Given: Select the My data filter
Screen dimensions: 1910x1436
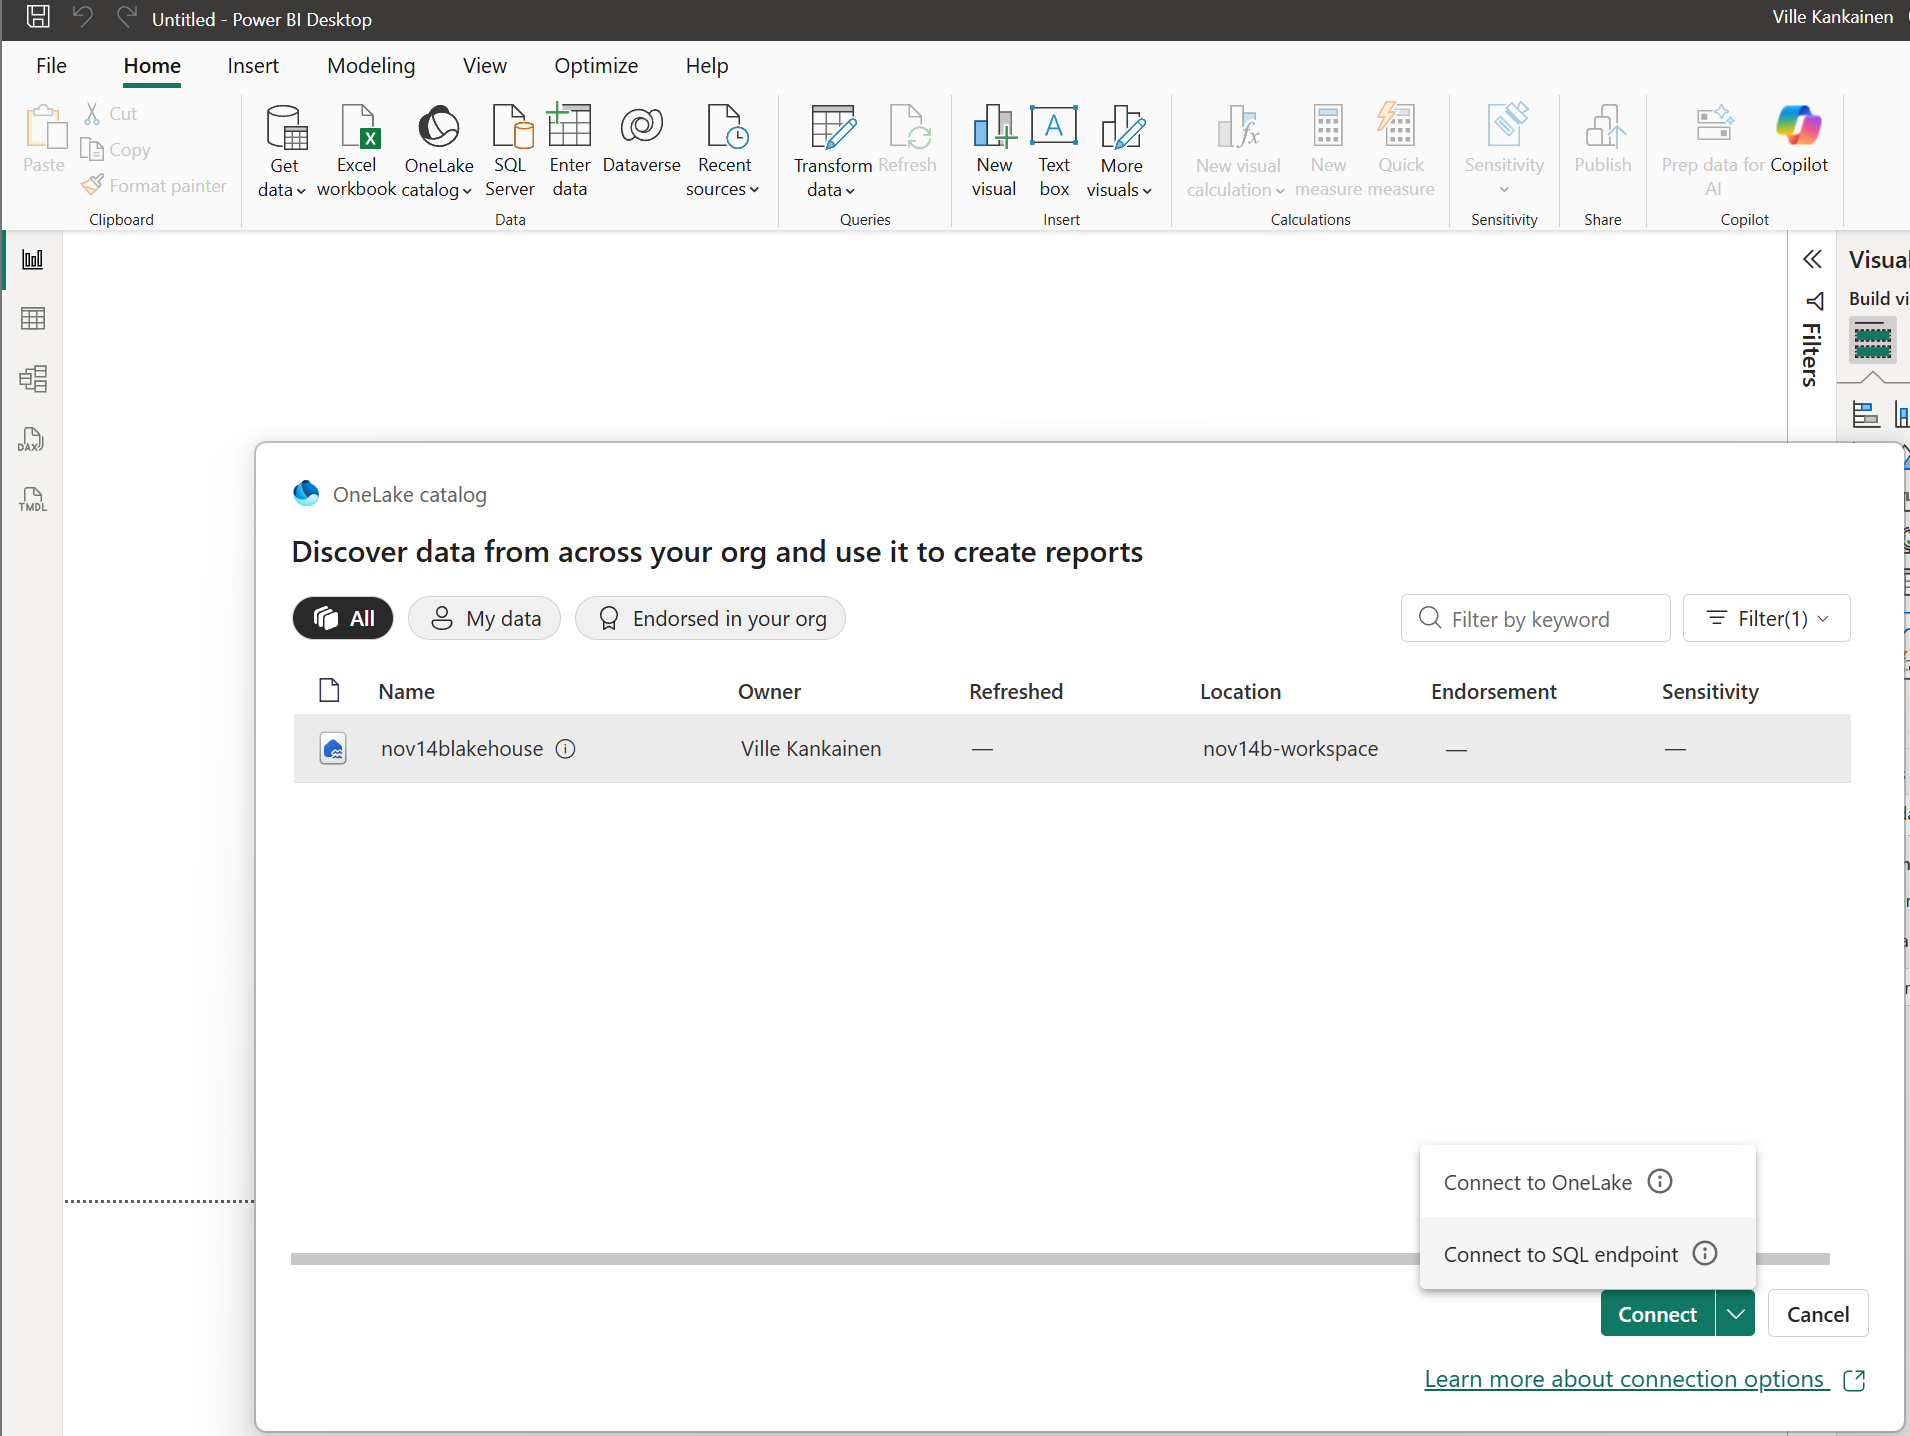Looking at the screenshot, I should coord(484,617).
